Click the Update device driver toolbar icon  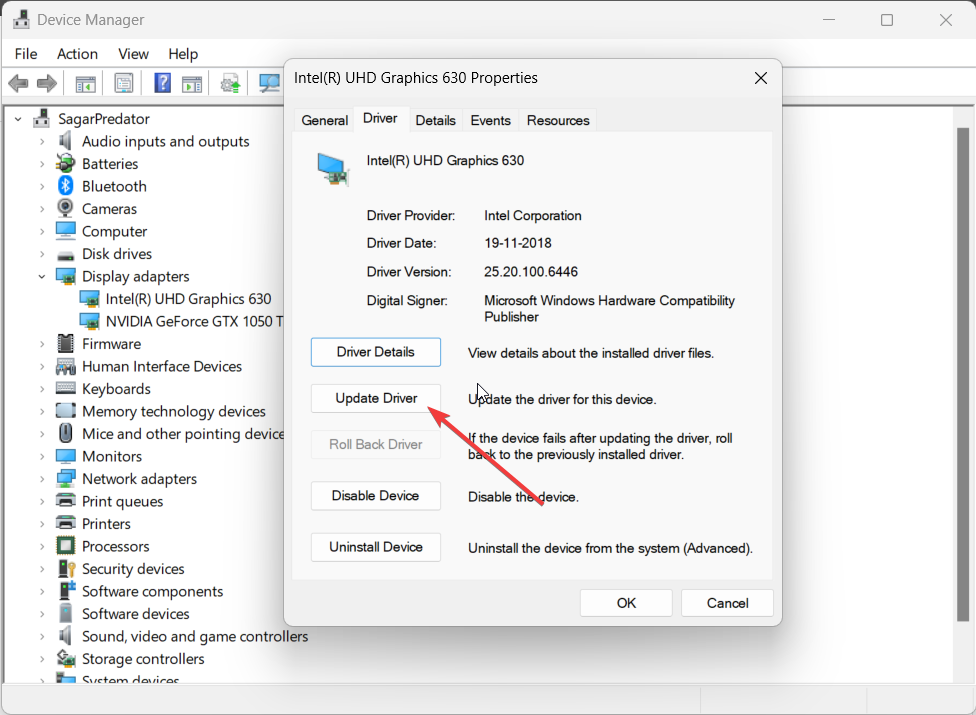coord(230,83)
